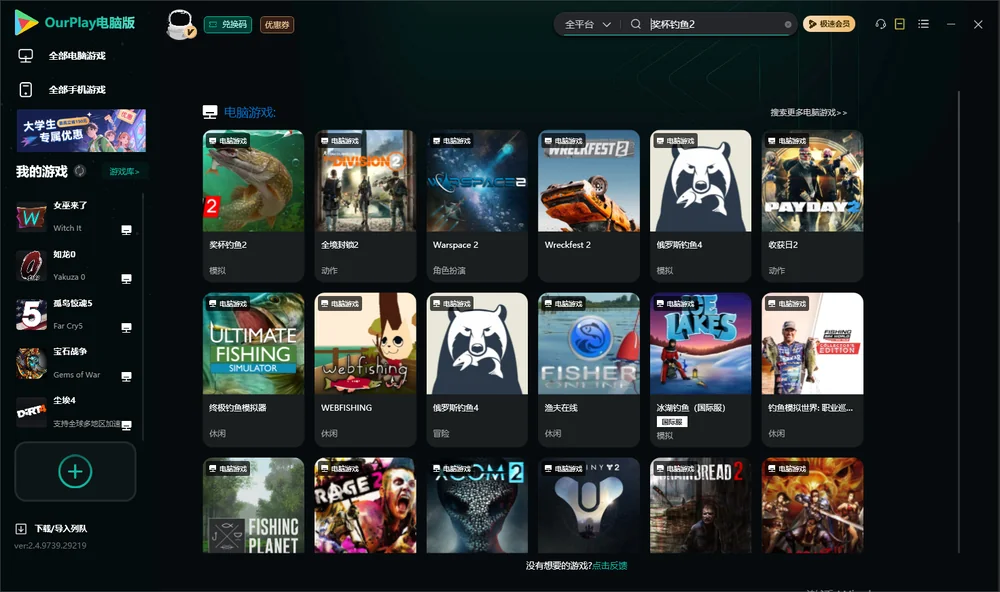Click the PC icon on the 尘埃4 row

pyautogui.click(x=126, y=426)
